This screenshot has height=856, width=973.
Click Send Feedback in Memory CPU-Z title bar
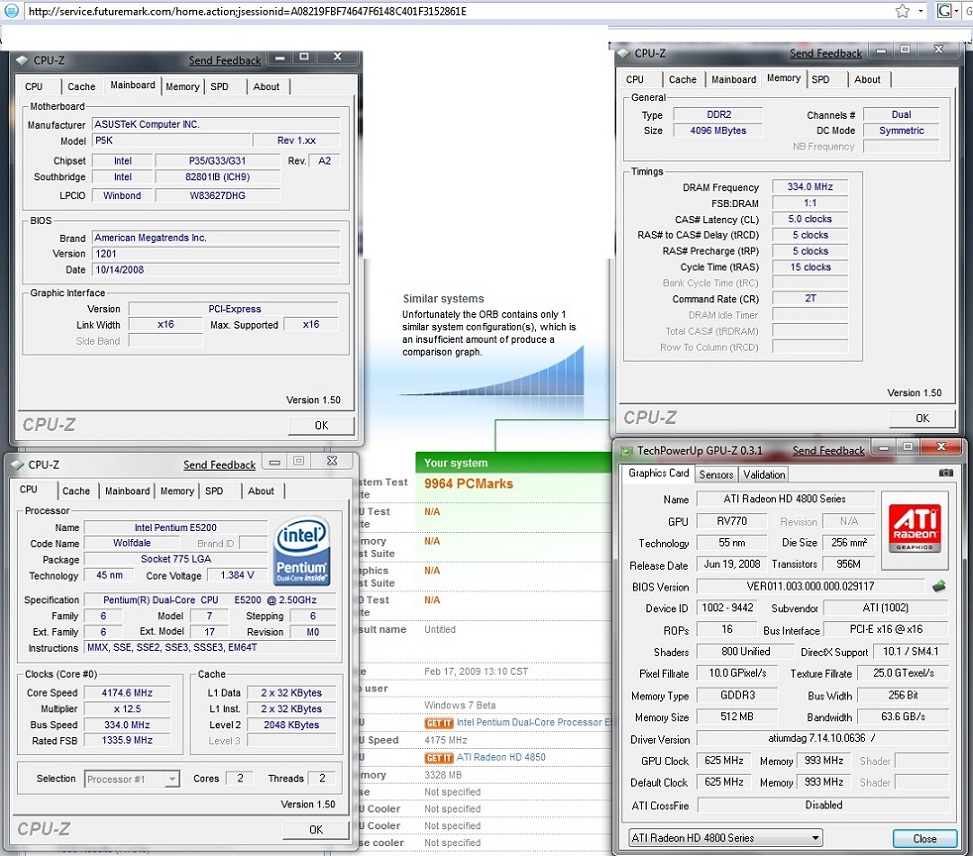pos(826,54)
